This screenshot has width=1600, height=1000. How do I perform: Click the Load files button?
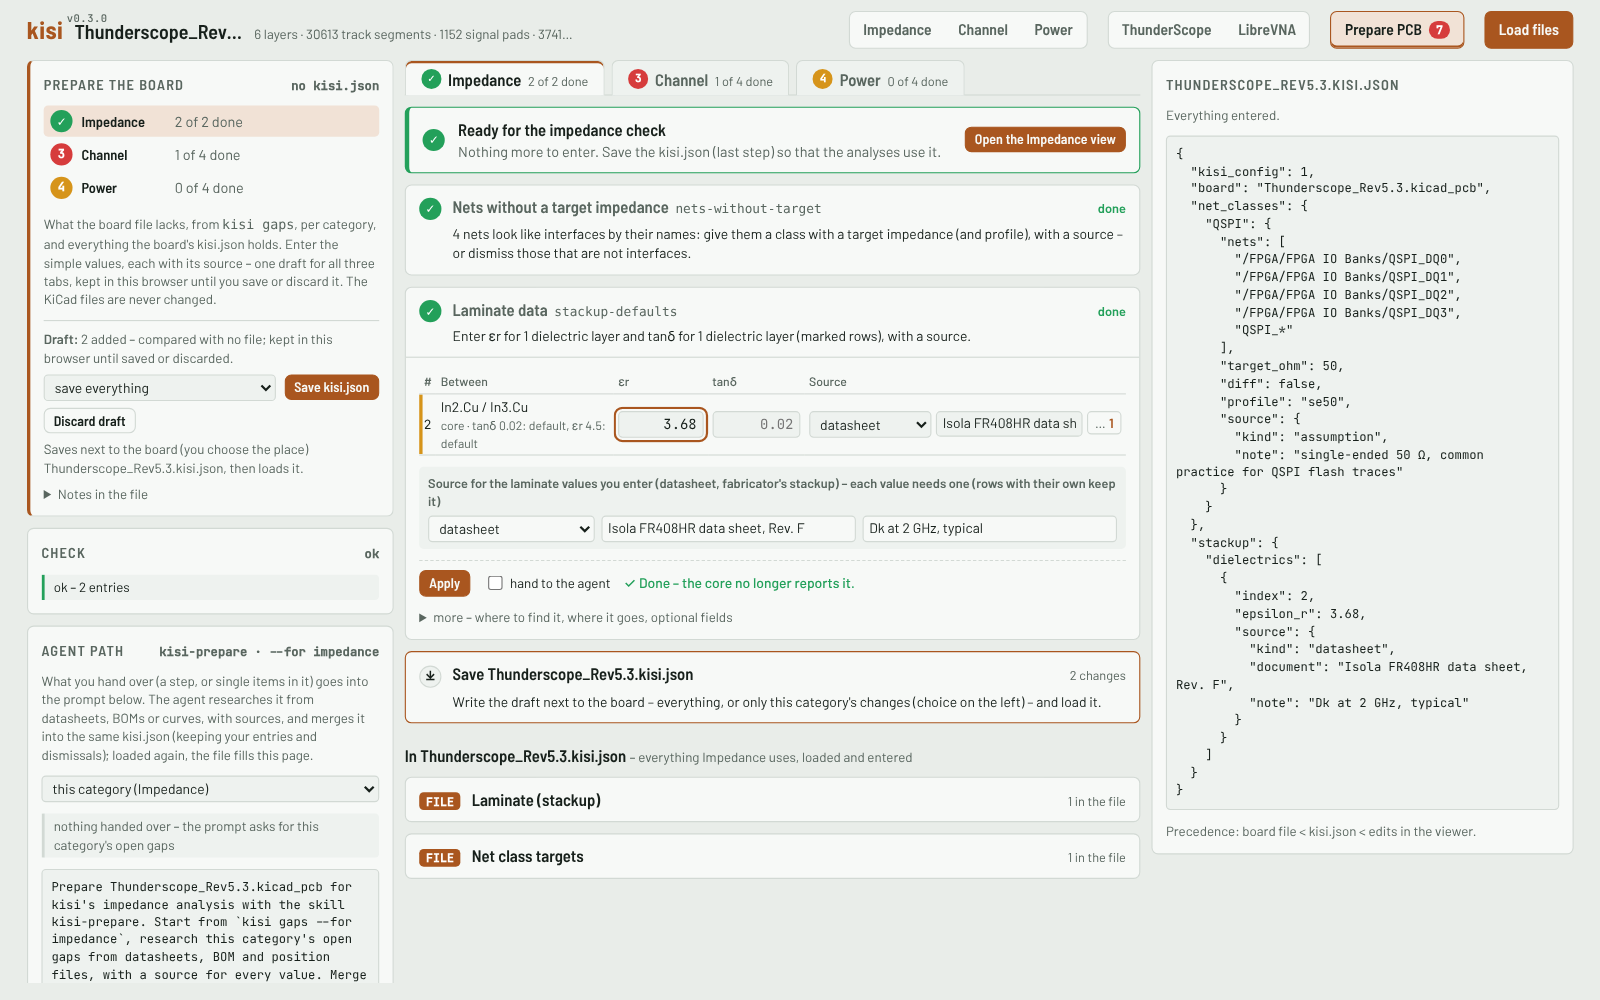[1528, 30]
